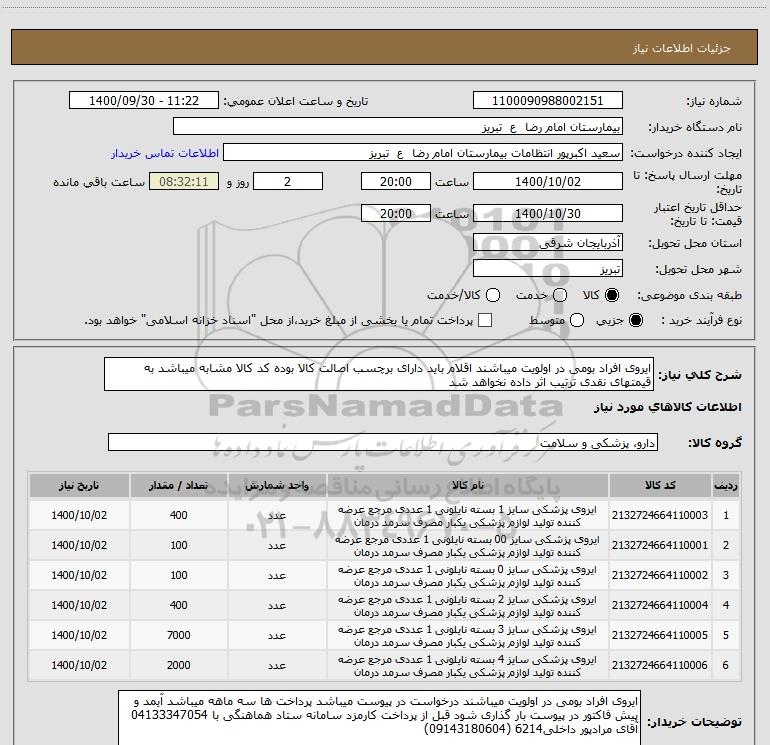Click product code 213272464110003
The height and width of the screenshot is (745, 770).
(x=660, y=515)
